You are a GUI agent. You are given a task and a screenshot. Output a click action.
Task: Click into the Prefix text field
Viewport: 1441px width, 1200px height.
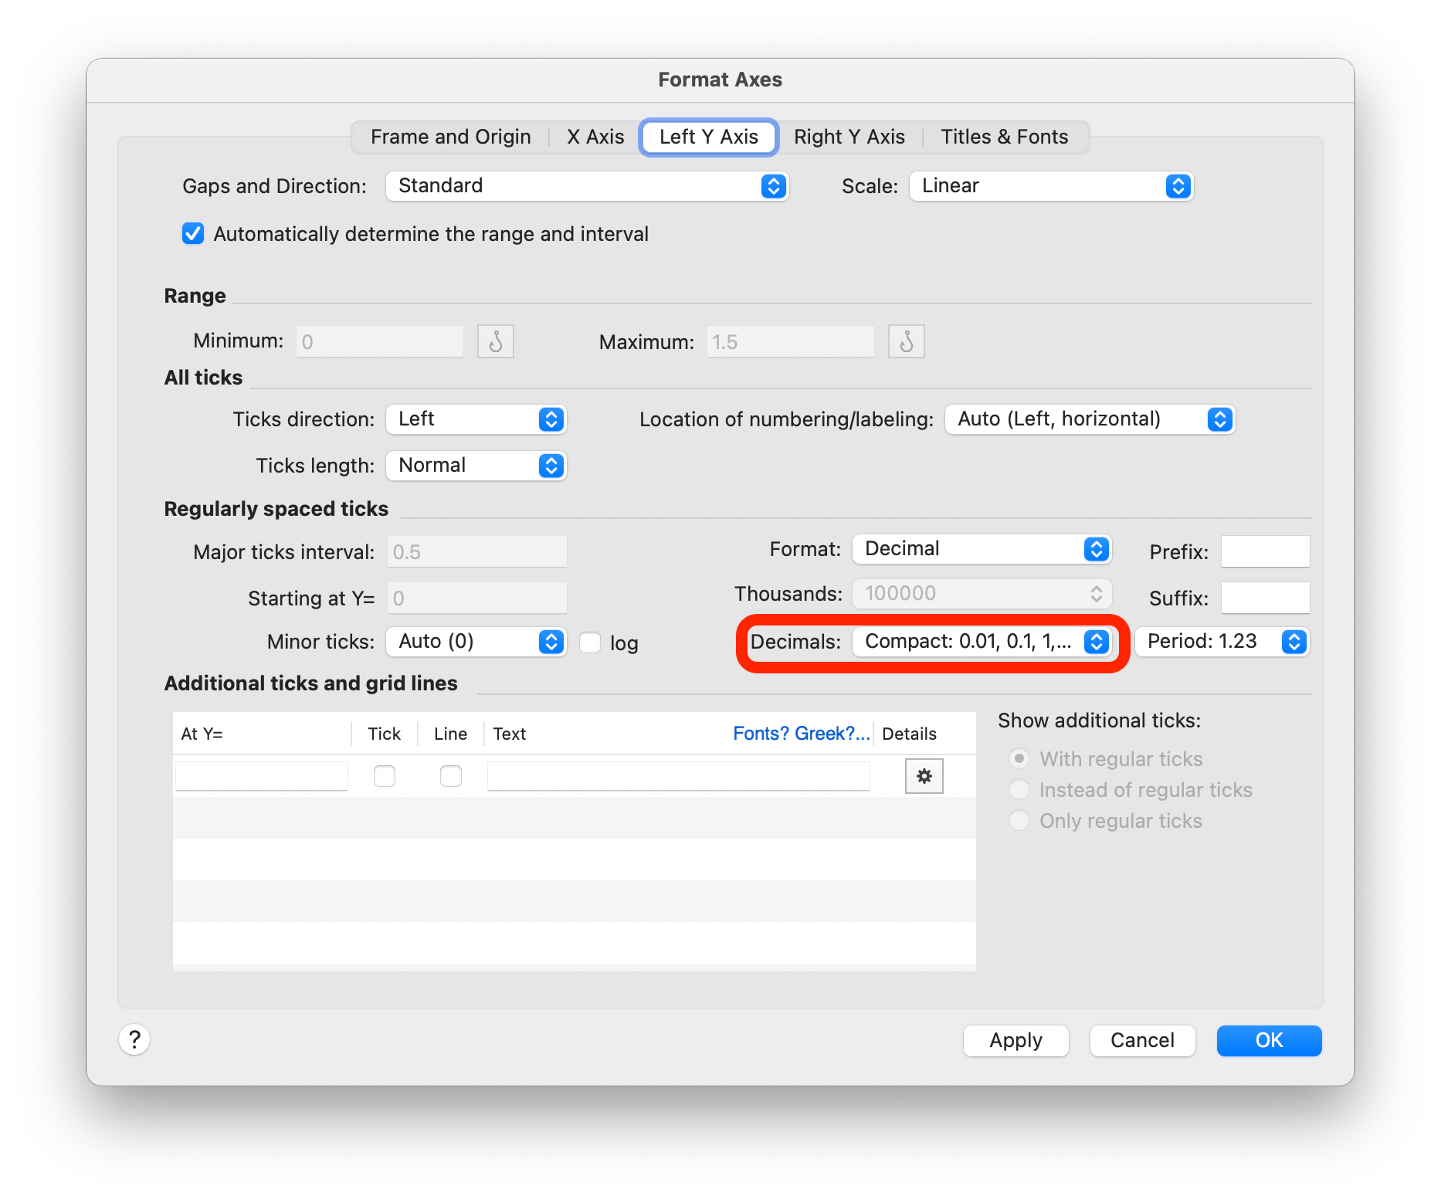click(x=1265, y=552)
